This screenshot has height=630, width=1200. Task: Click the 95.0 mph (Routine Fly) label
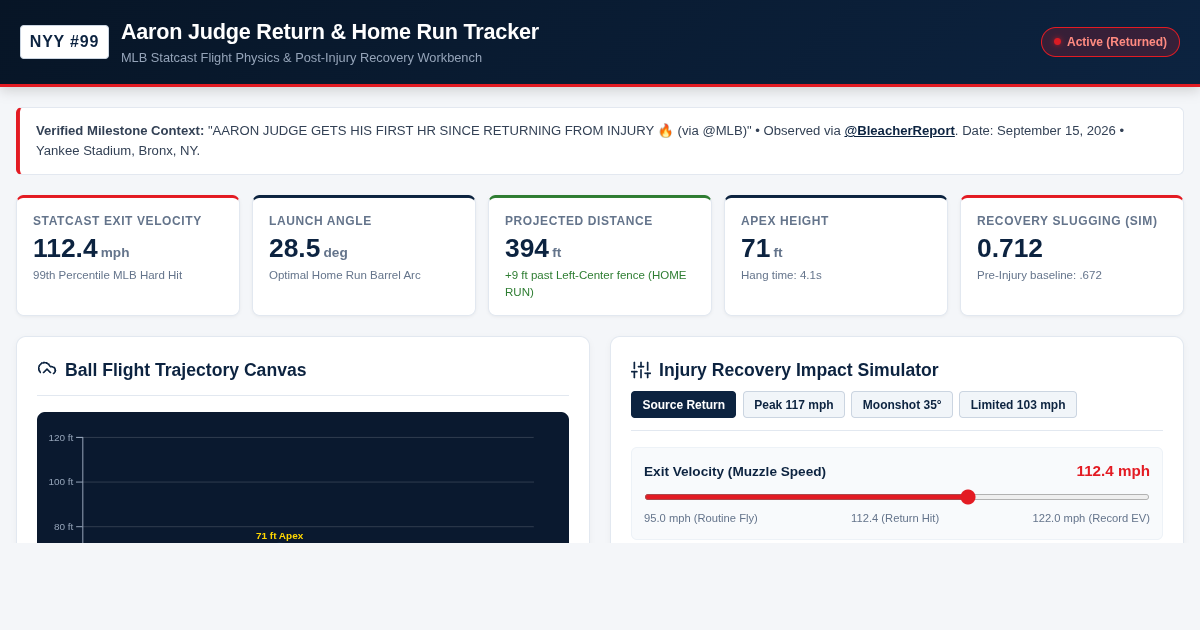701,518
